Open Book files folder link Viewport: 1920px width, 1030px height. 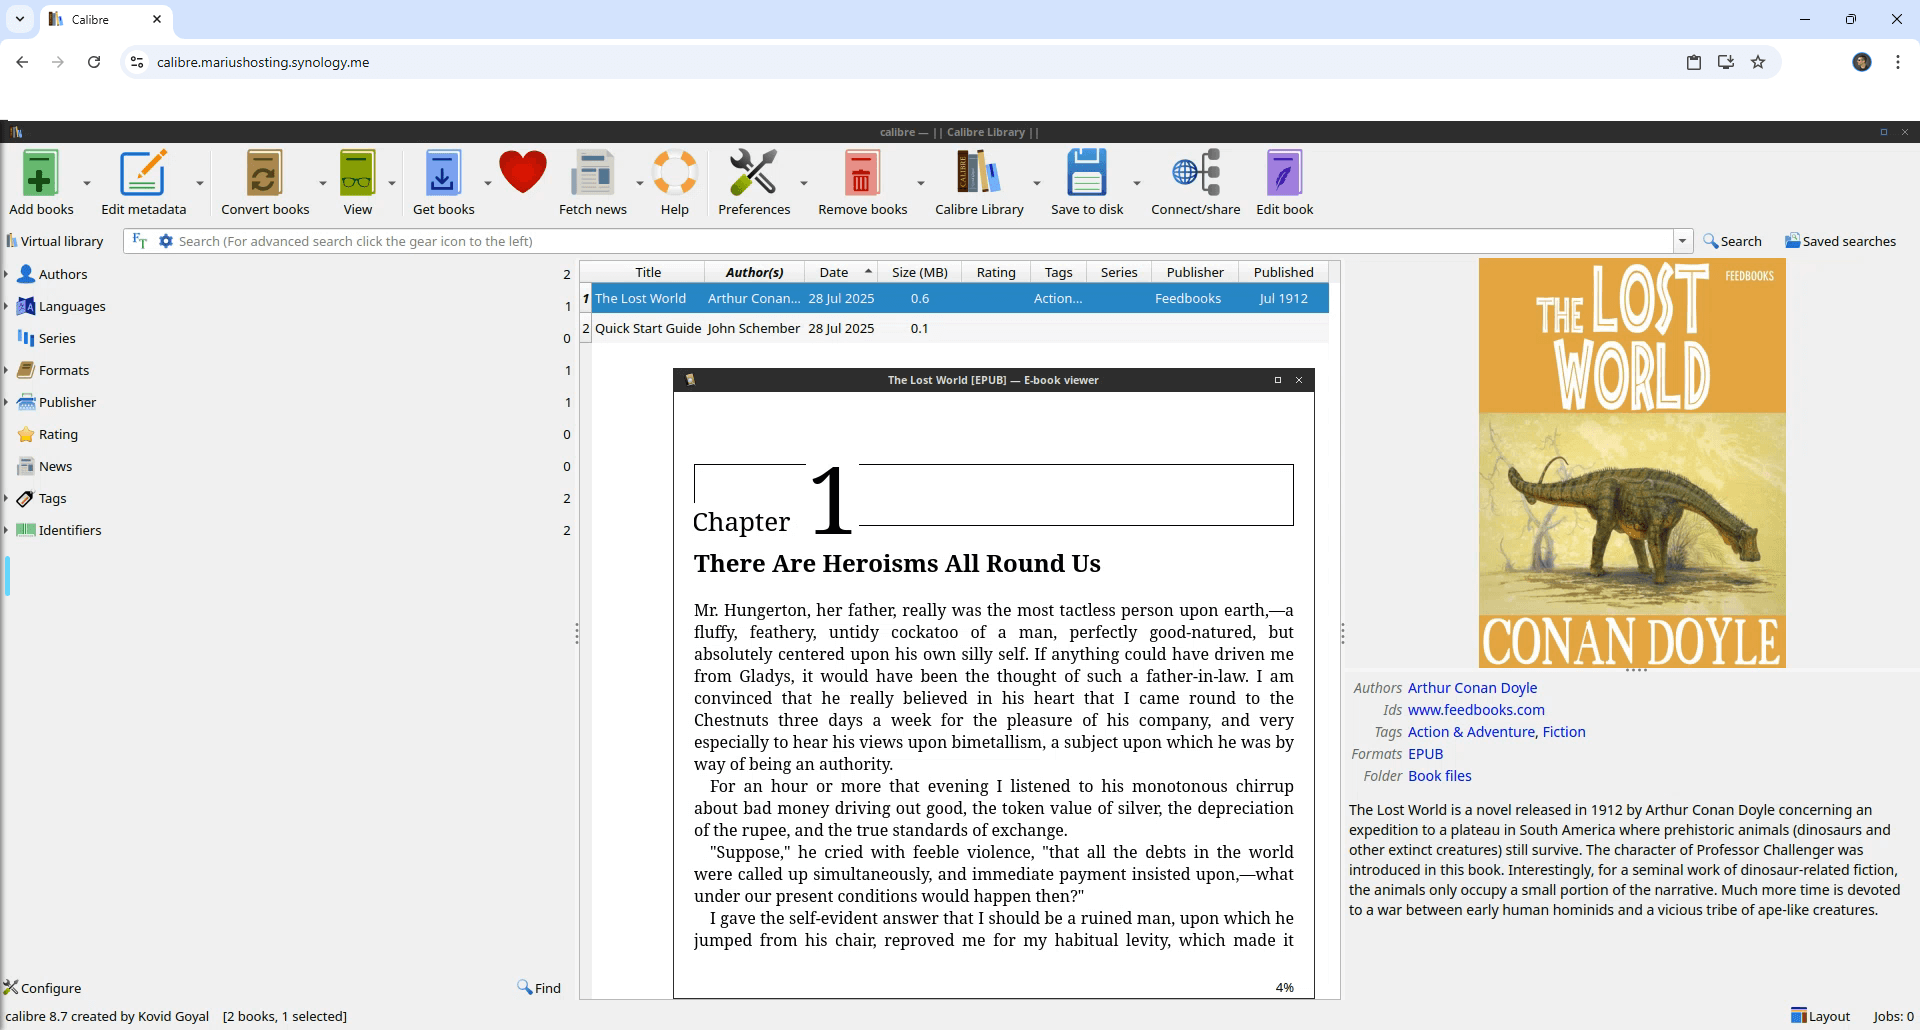point(1439,776)
